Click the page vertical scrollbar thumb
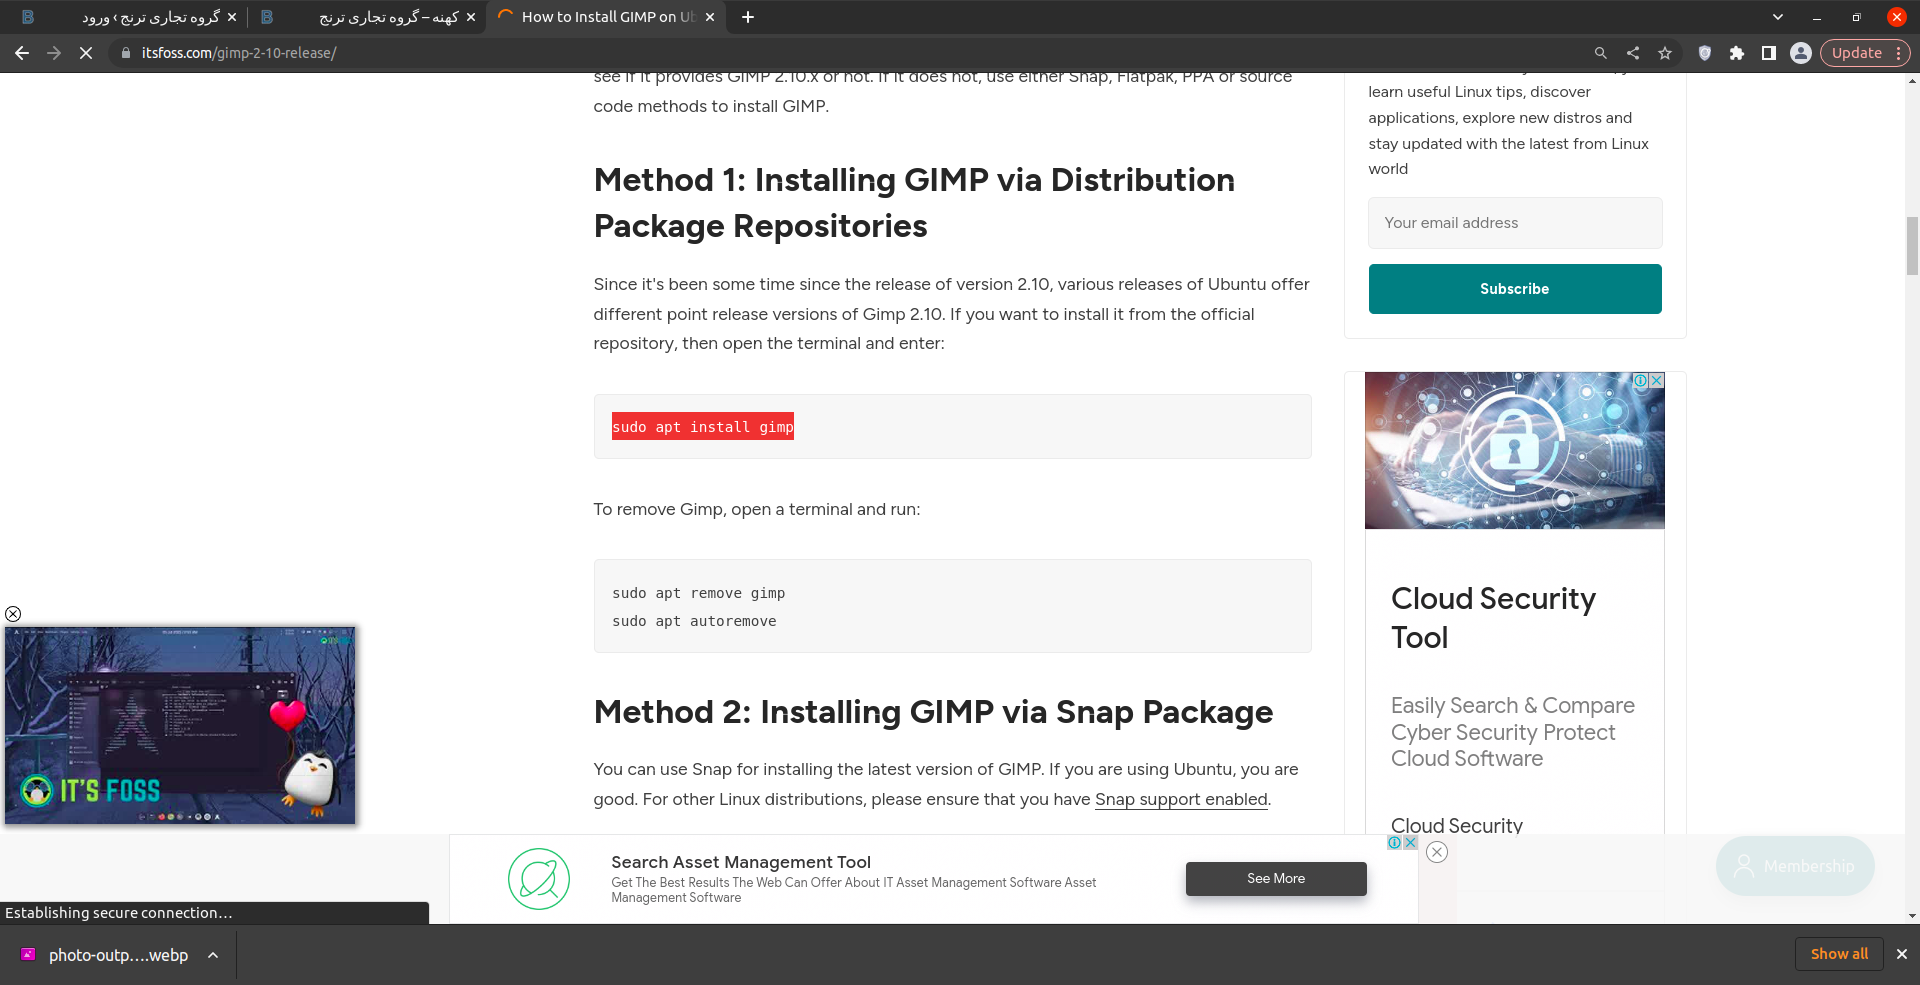This screenshot has width=1920, height=985. point(1912,245)
